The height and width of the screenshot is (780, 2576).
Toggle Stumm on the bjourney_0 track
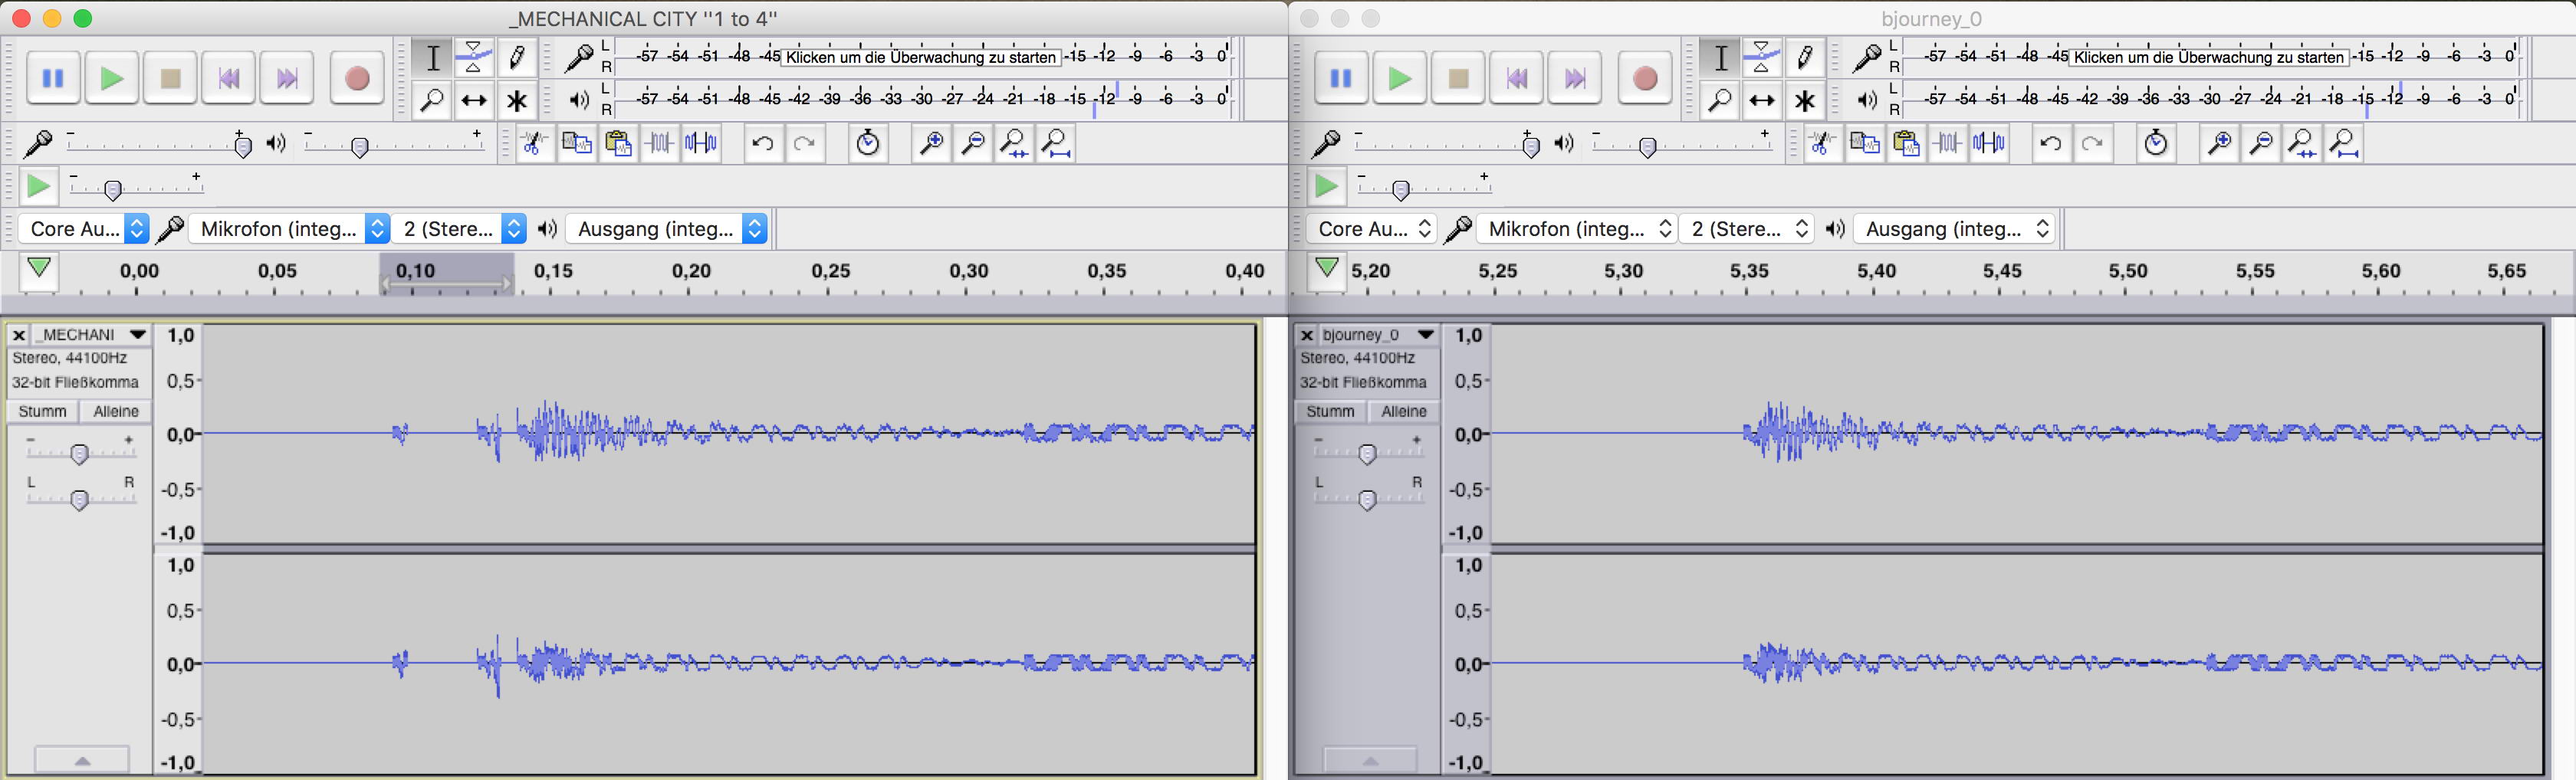coord(1330,411)
